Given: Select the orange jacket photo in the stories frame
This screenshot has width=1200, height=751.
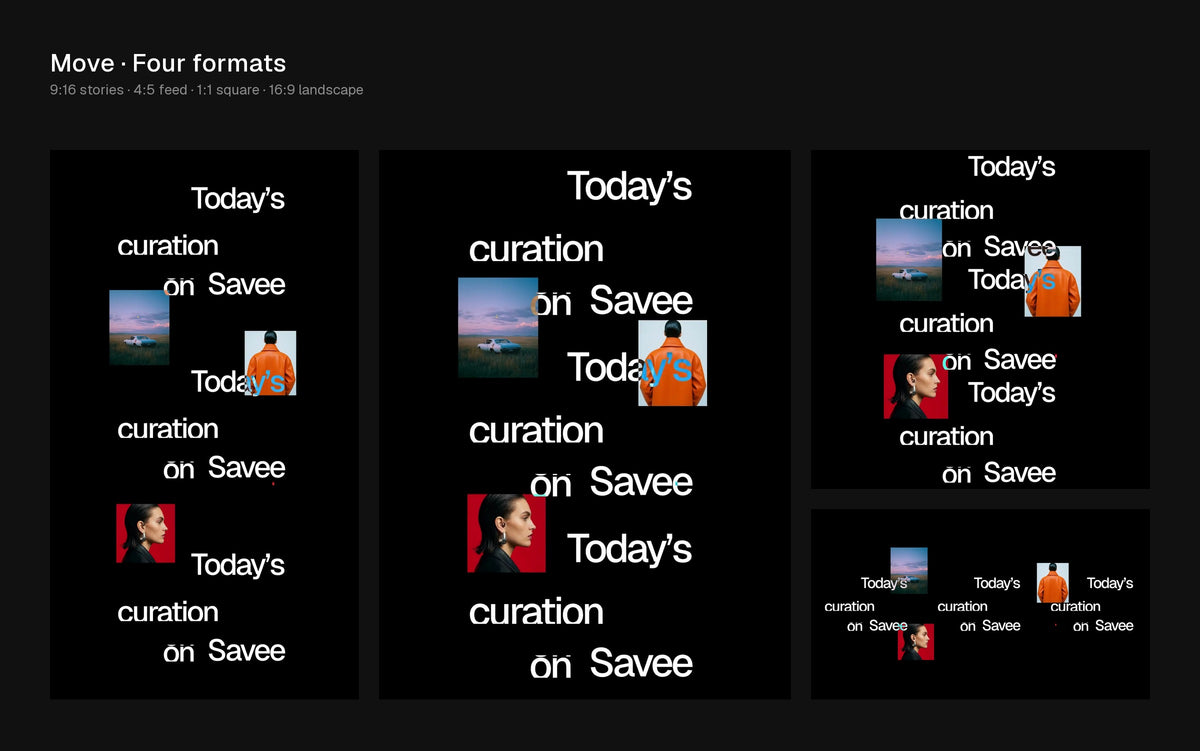Looking at the screenshot, I should (x=270, y=363).
